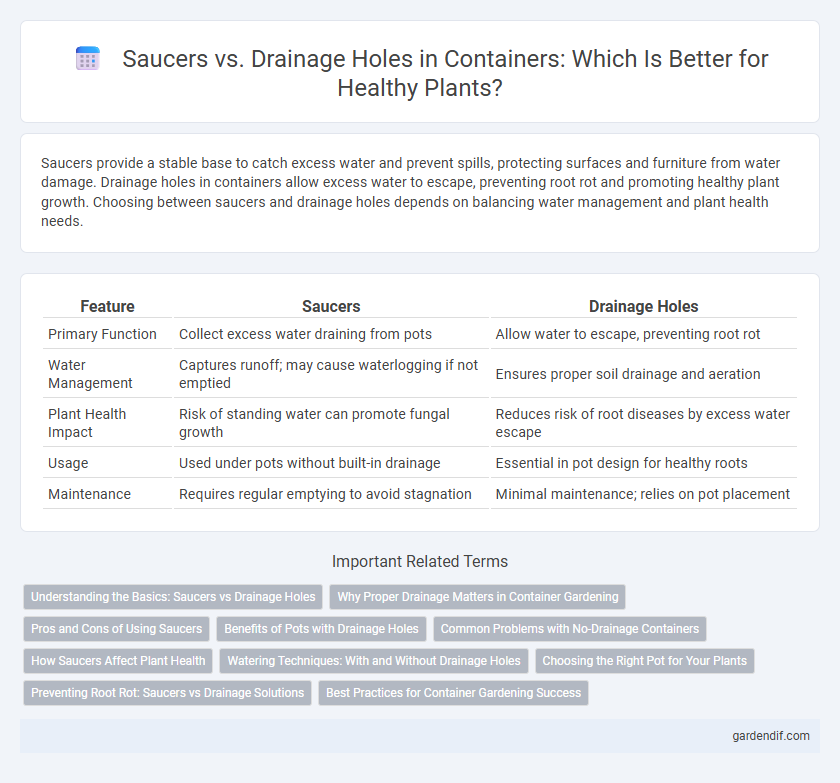Click the Saucers column header
Viewport: 840px width, 783px height.
pos(331,306)
